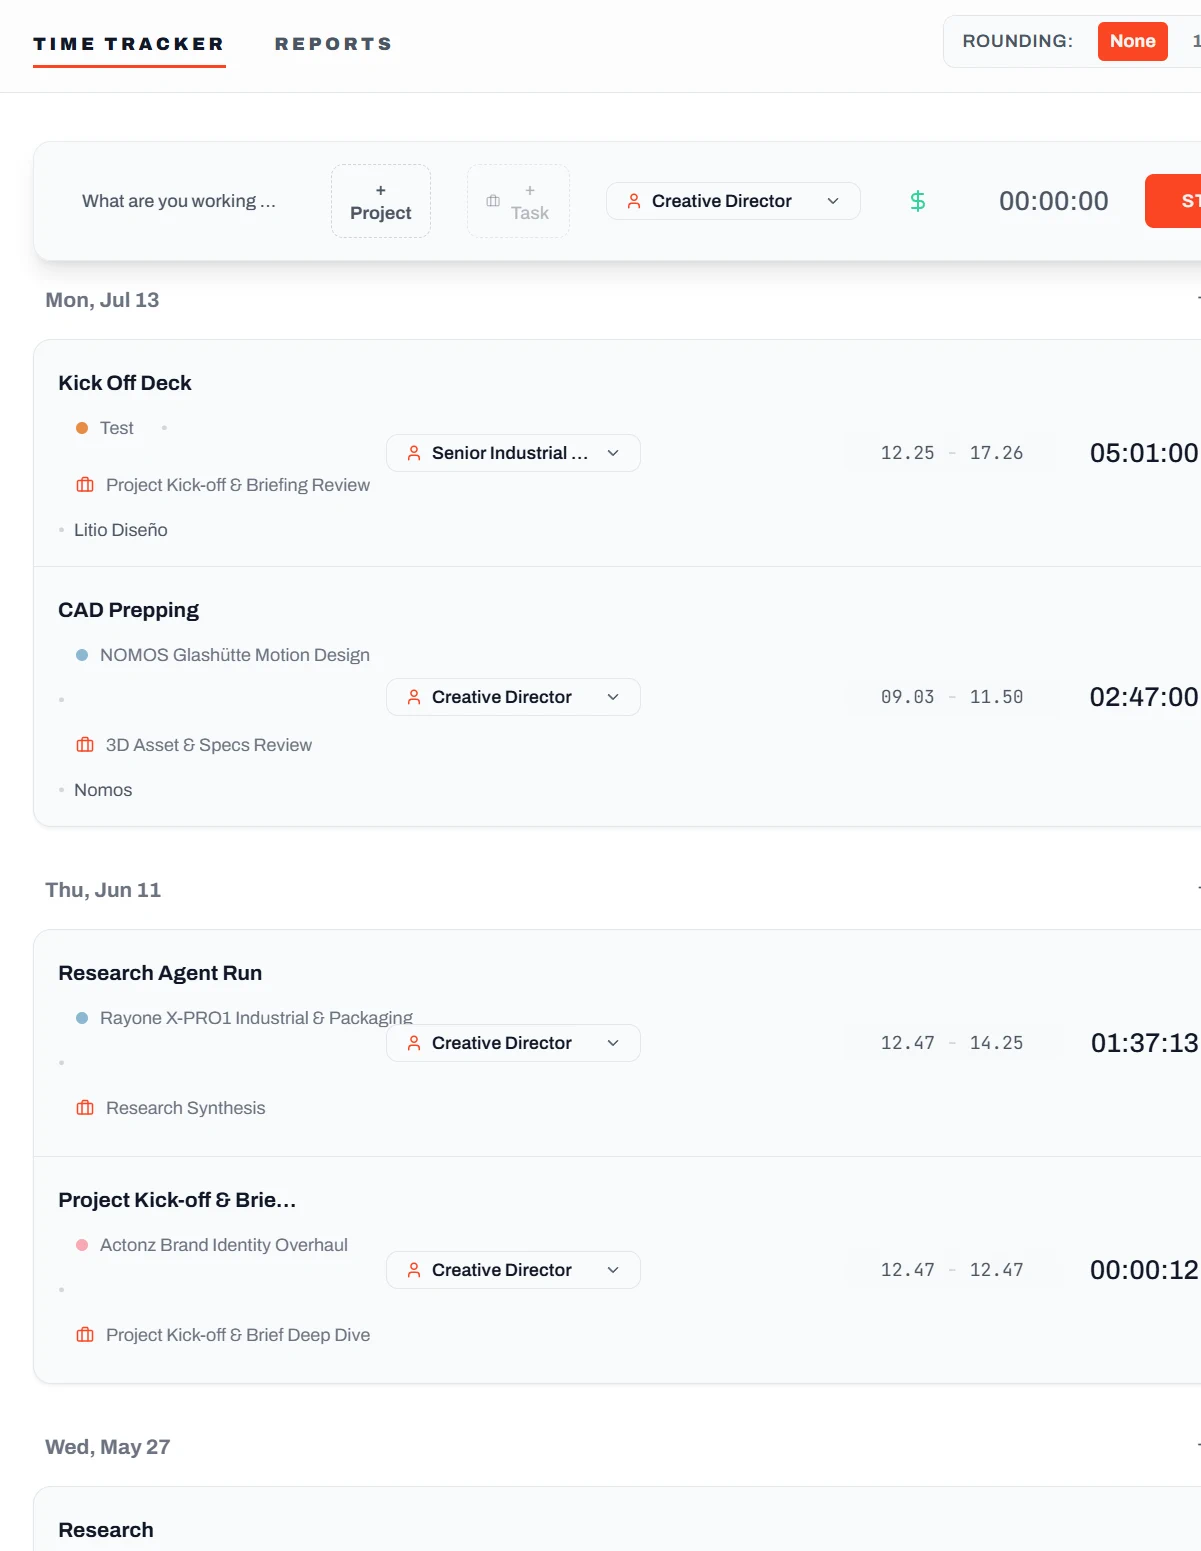Click the Research Agent Run entry title

coord(160,973)
